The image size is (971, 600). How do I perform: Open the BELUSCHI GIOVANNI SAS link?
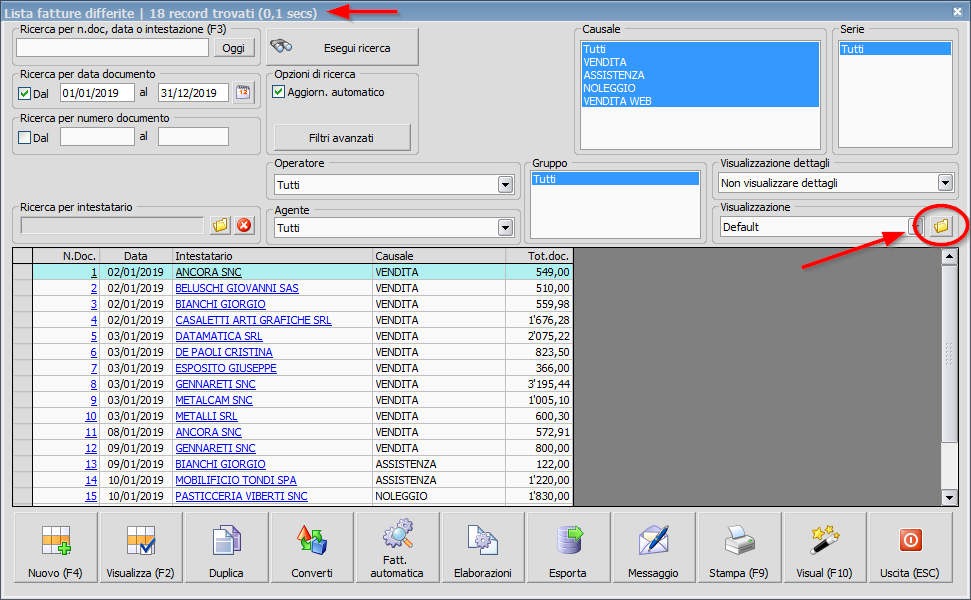pyautogui.click(x=237, y=288)
